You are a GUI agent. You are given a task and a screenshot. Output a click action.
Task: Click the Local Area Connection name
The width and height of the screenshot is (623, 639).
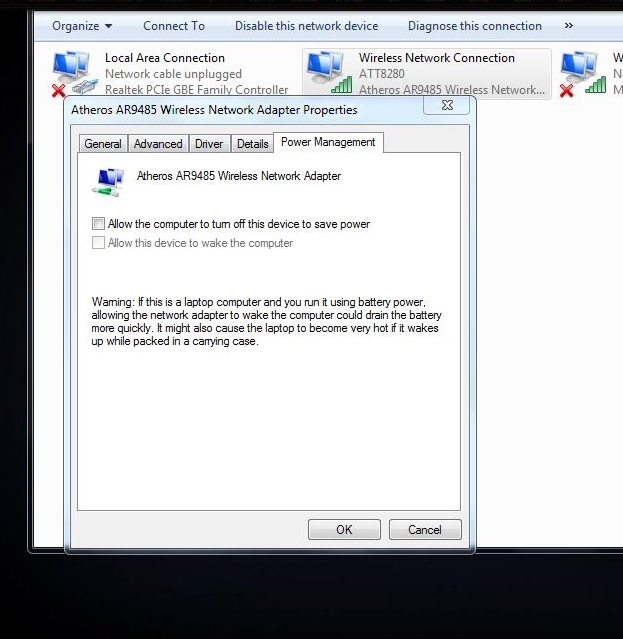click(x=165, y=58)
